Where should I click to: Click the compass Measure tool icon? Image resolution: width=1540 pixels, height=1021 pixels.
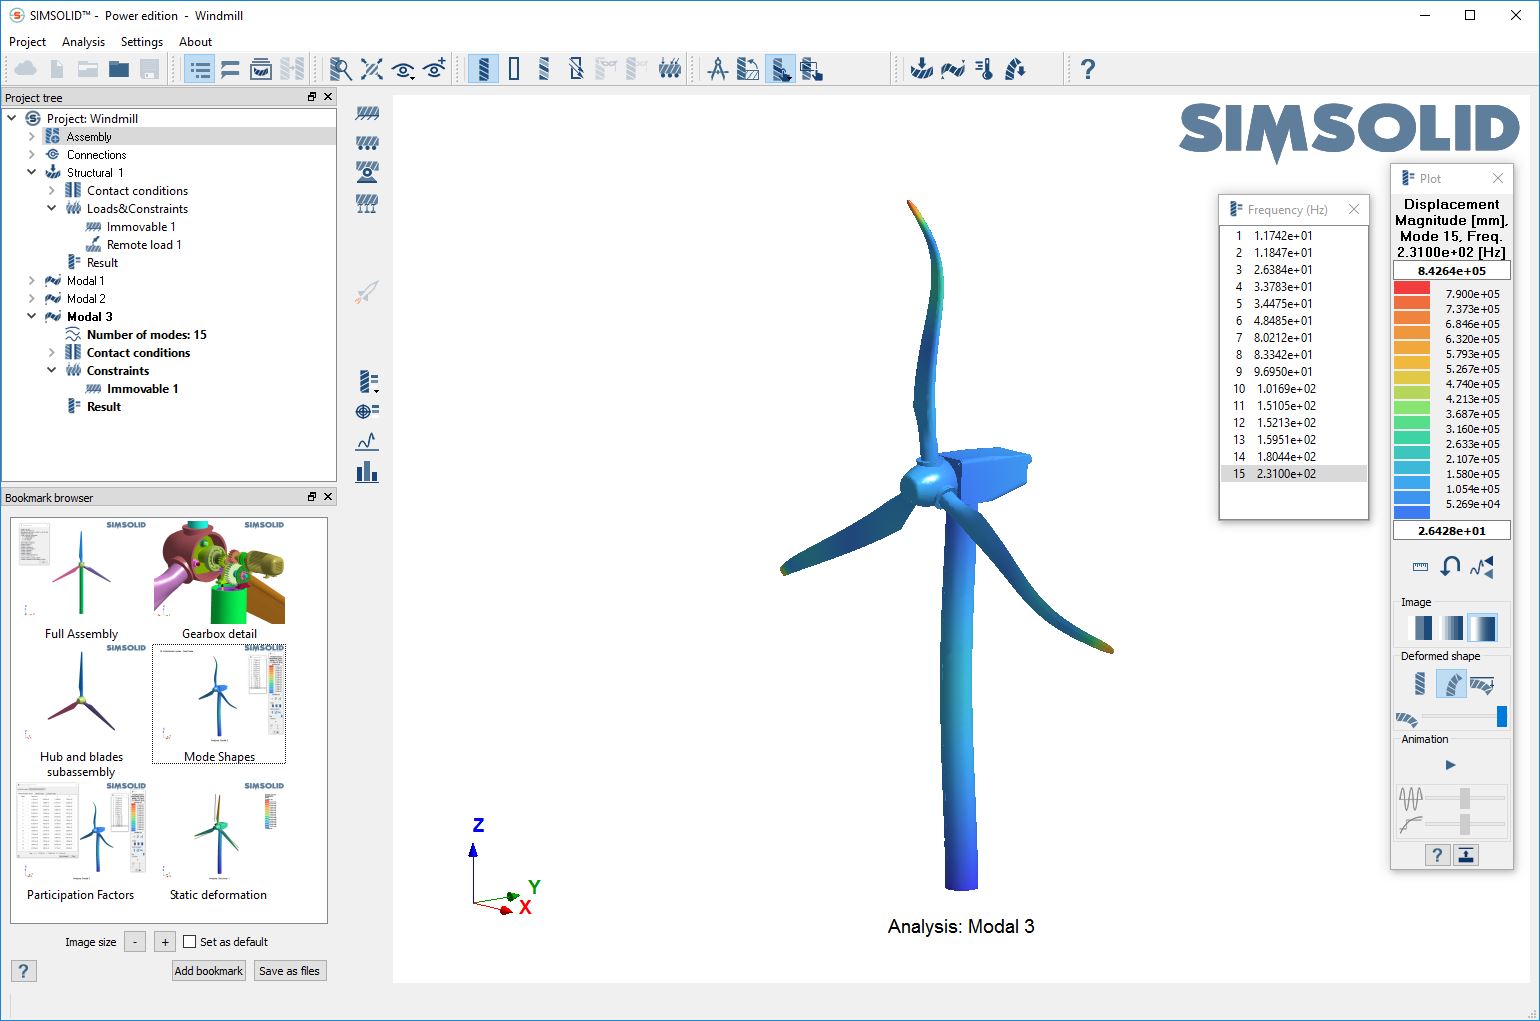717,69
